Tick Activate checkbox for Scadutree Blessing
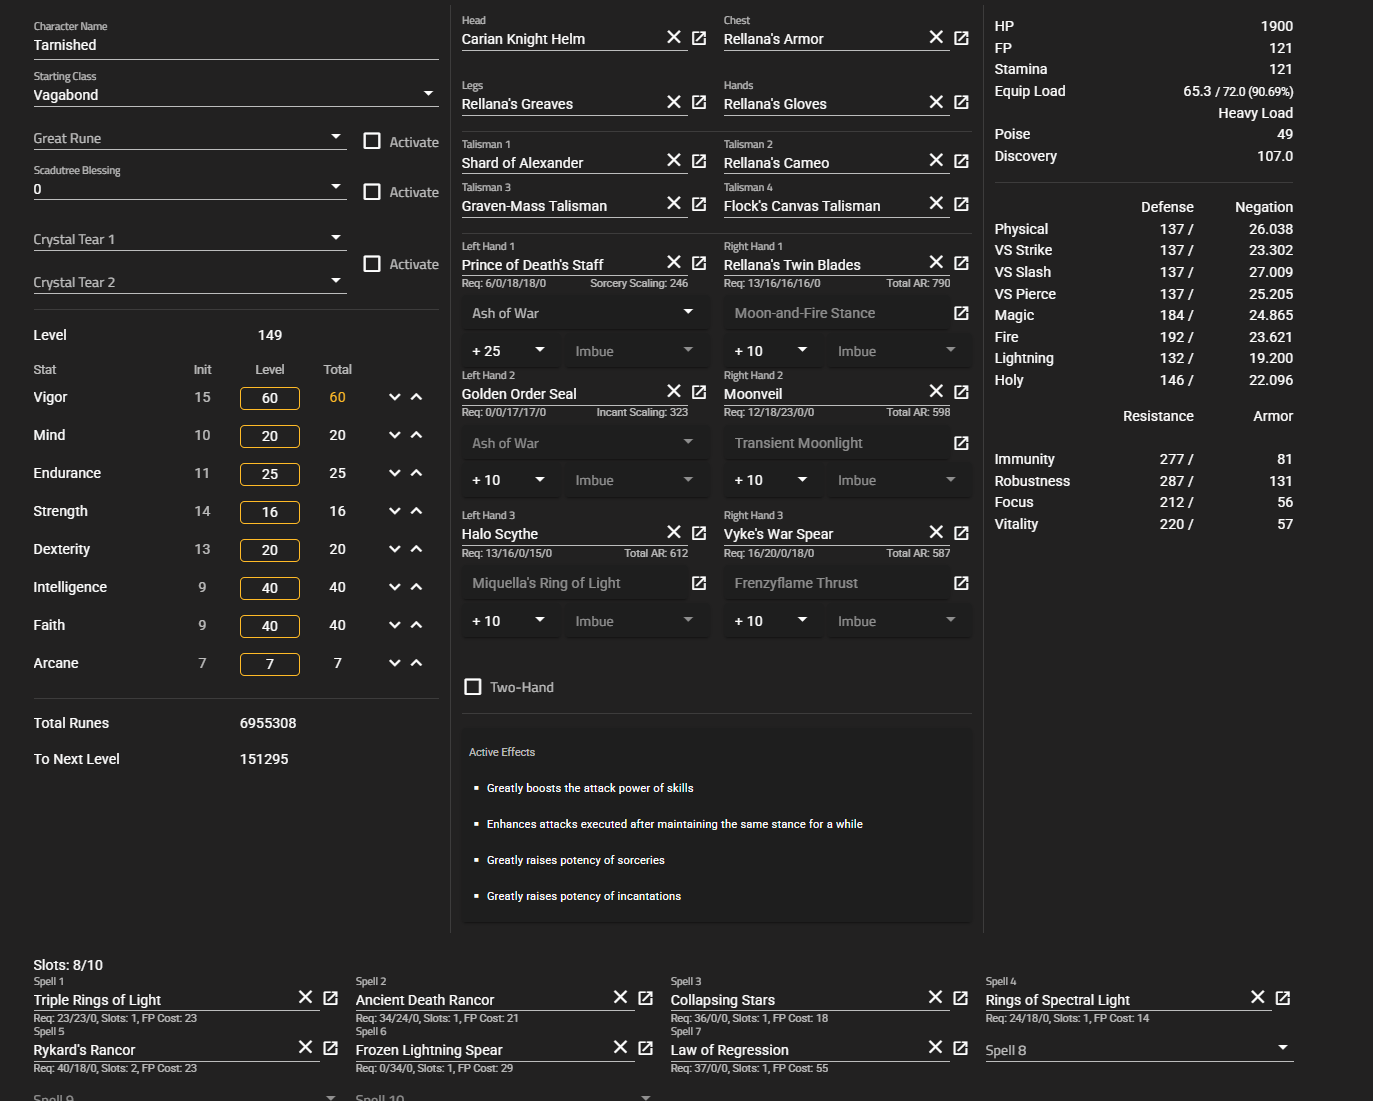 pos(372,192)
